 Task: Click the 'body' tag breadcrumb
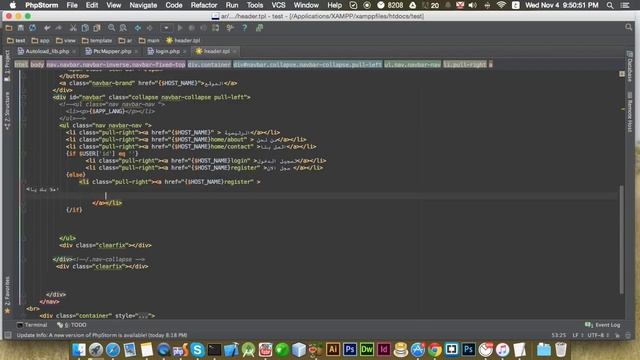(37, 64)
